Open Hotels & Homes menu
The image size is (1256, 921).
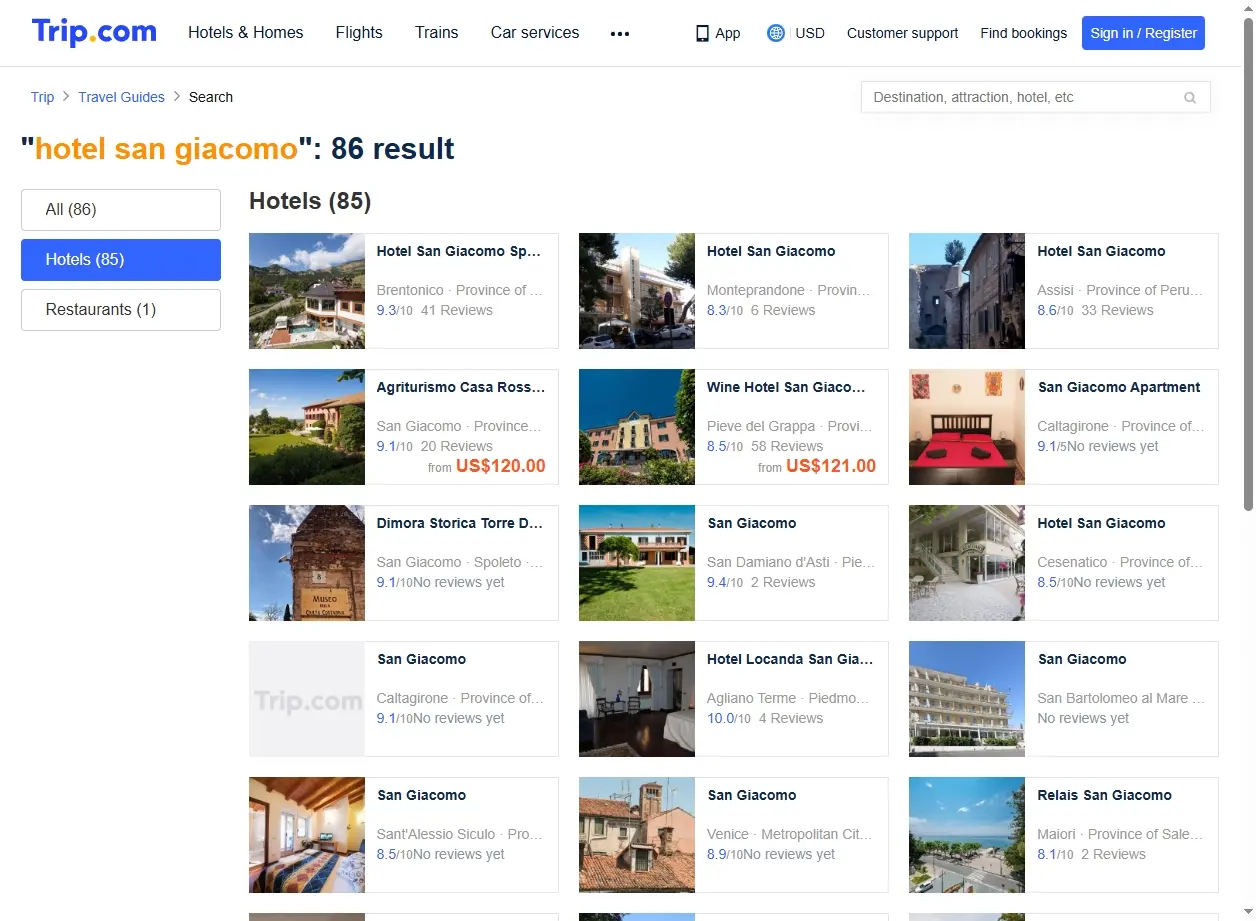[246, 32]
